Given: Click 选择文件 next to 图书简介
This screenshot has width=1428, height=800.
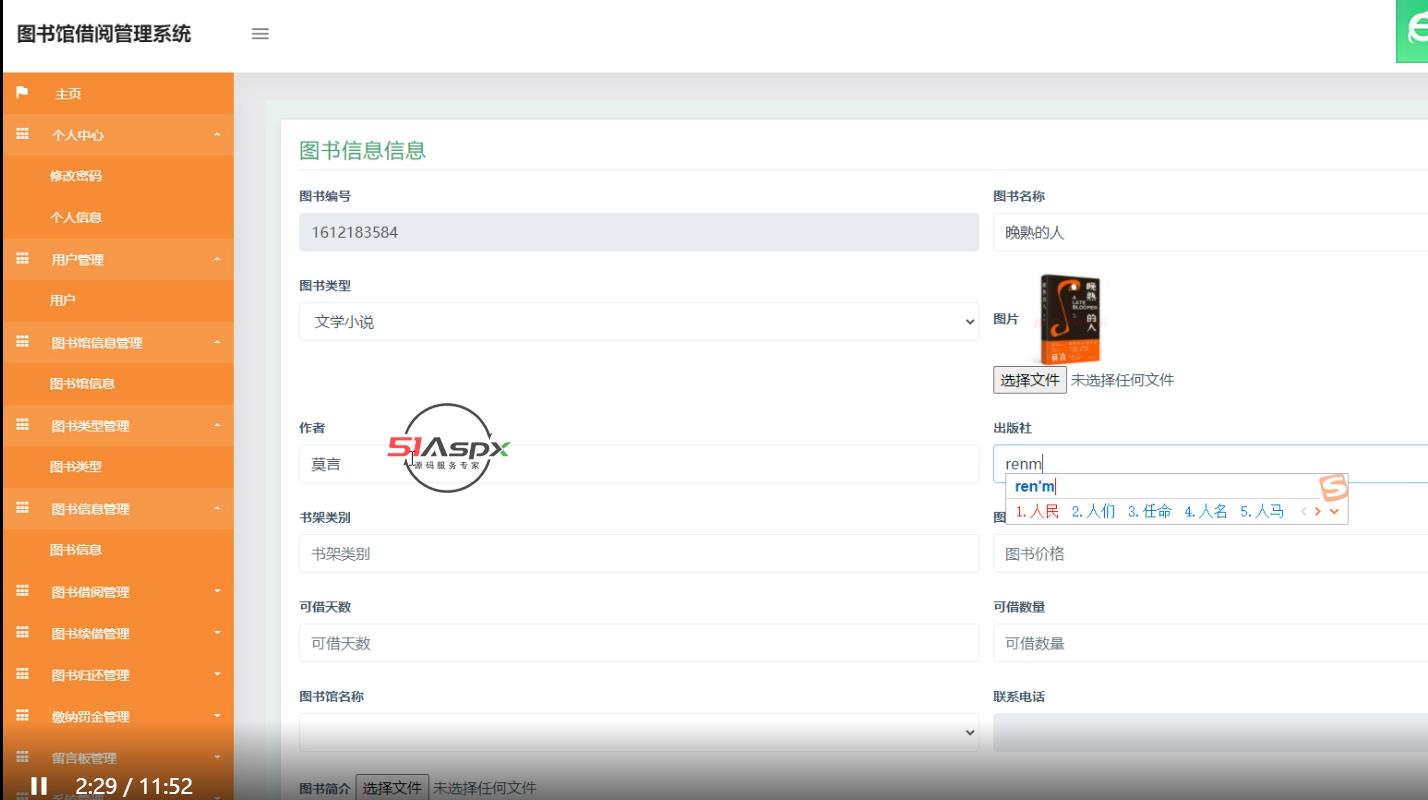Looking at the screenshot, I should (392, 788).
